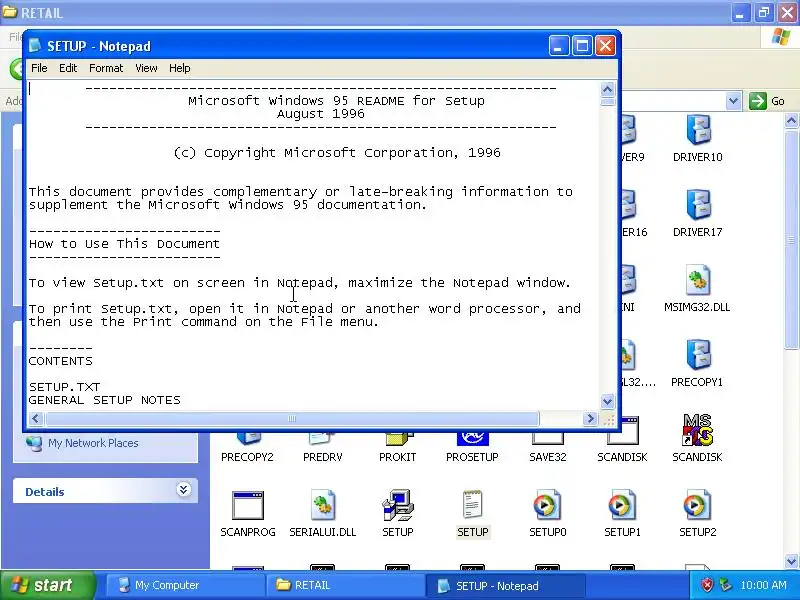800x600 pixels.
Task: Click the RETAIL window vertical scroll thumb
Action: [791, 239]
